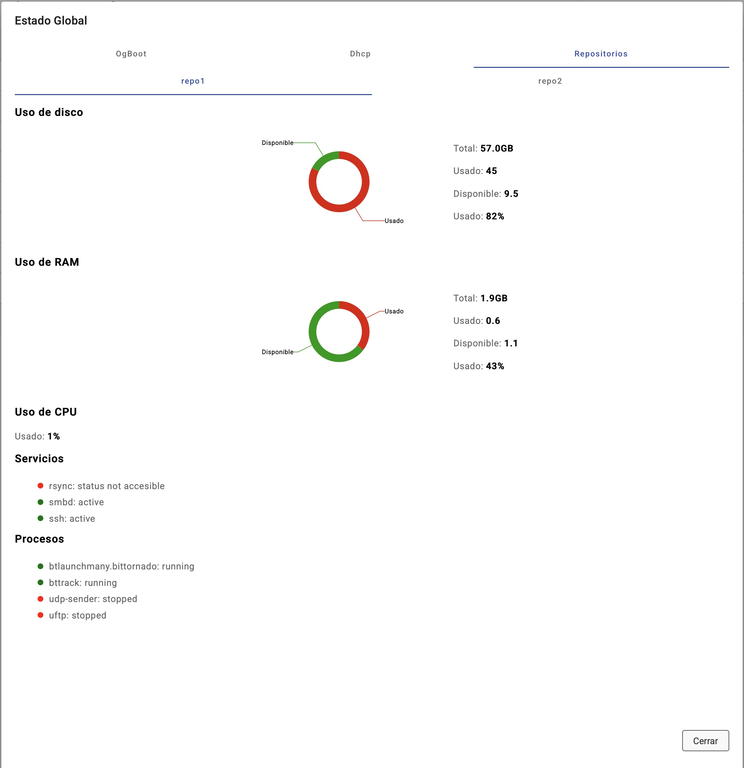Click the green available segment of disk chart

322,161
